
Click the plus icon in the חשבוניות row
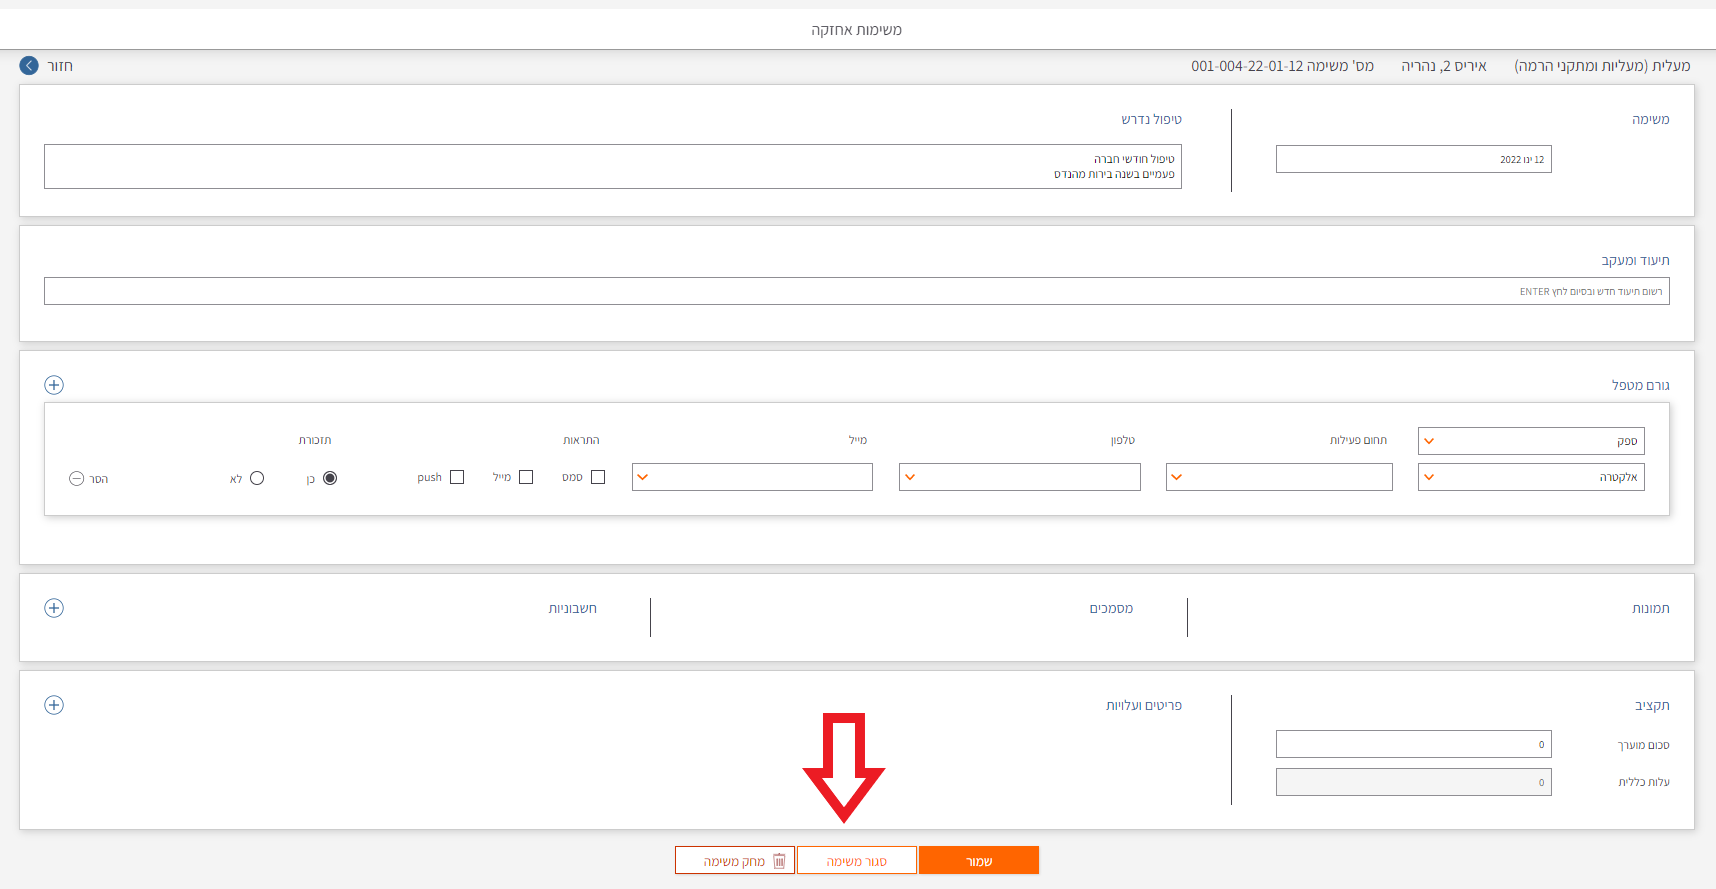point(54,608)
